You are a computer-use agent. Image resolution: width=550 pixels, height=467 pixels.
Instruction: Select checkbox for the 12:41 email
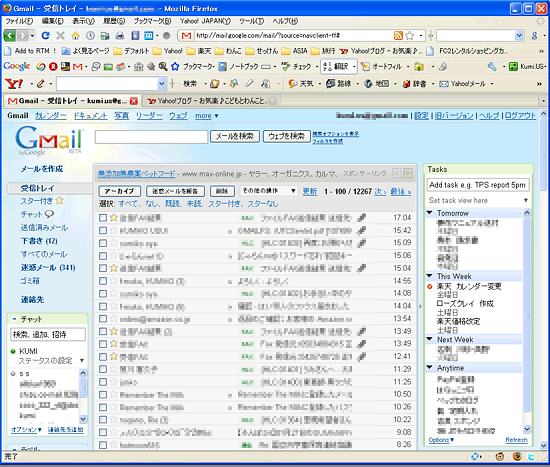[x=103, y=357]
